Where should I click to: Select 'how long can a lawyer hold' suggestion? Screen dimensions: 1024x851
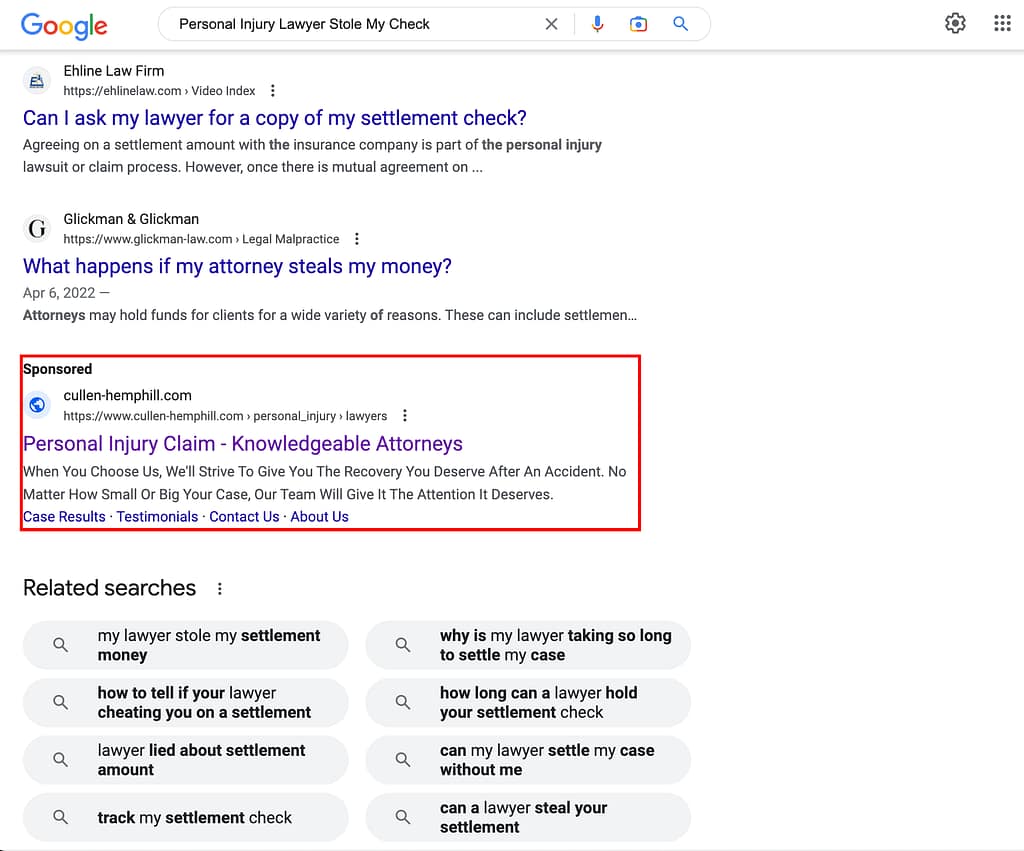[528, 703]
